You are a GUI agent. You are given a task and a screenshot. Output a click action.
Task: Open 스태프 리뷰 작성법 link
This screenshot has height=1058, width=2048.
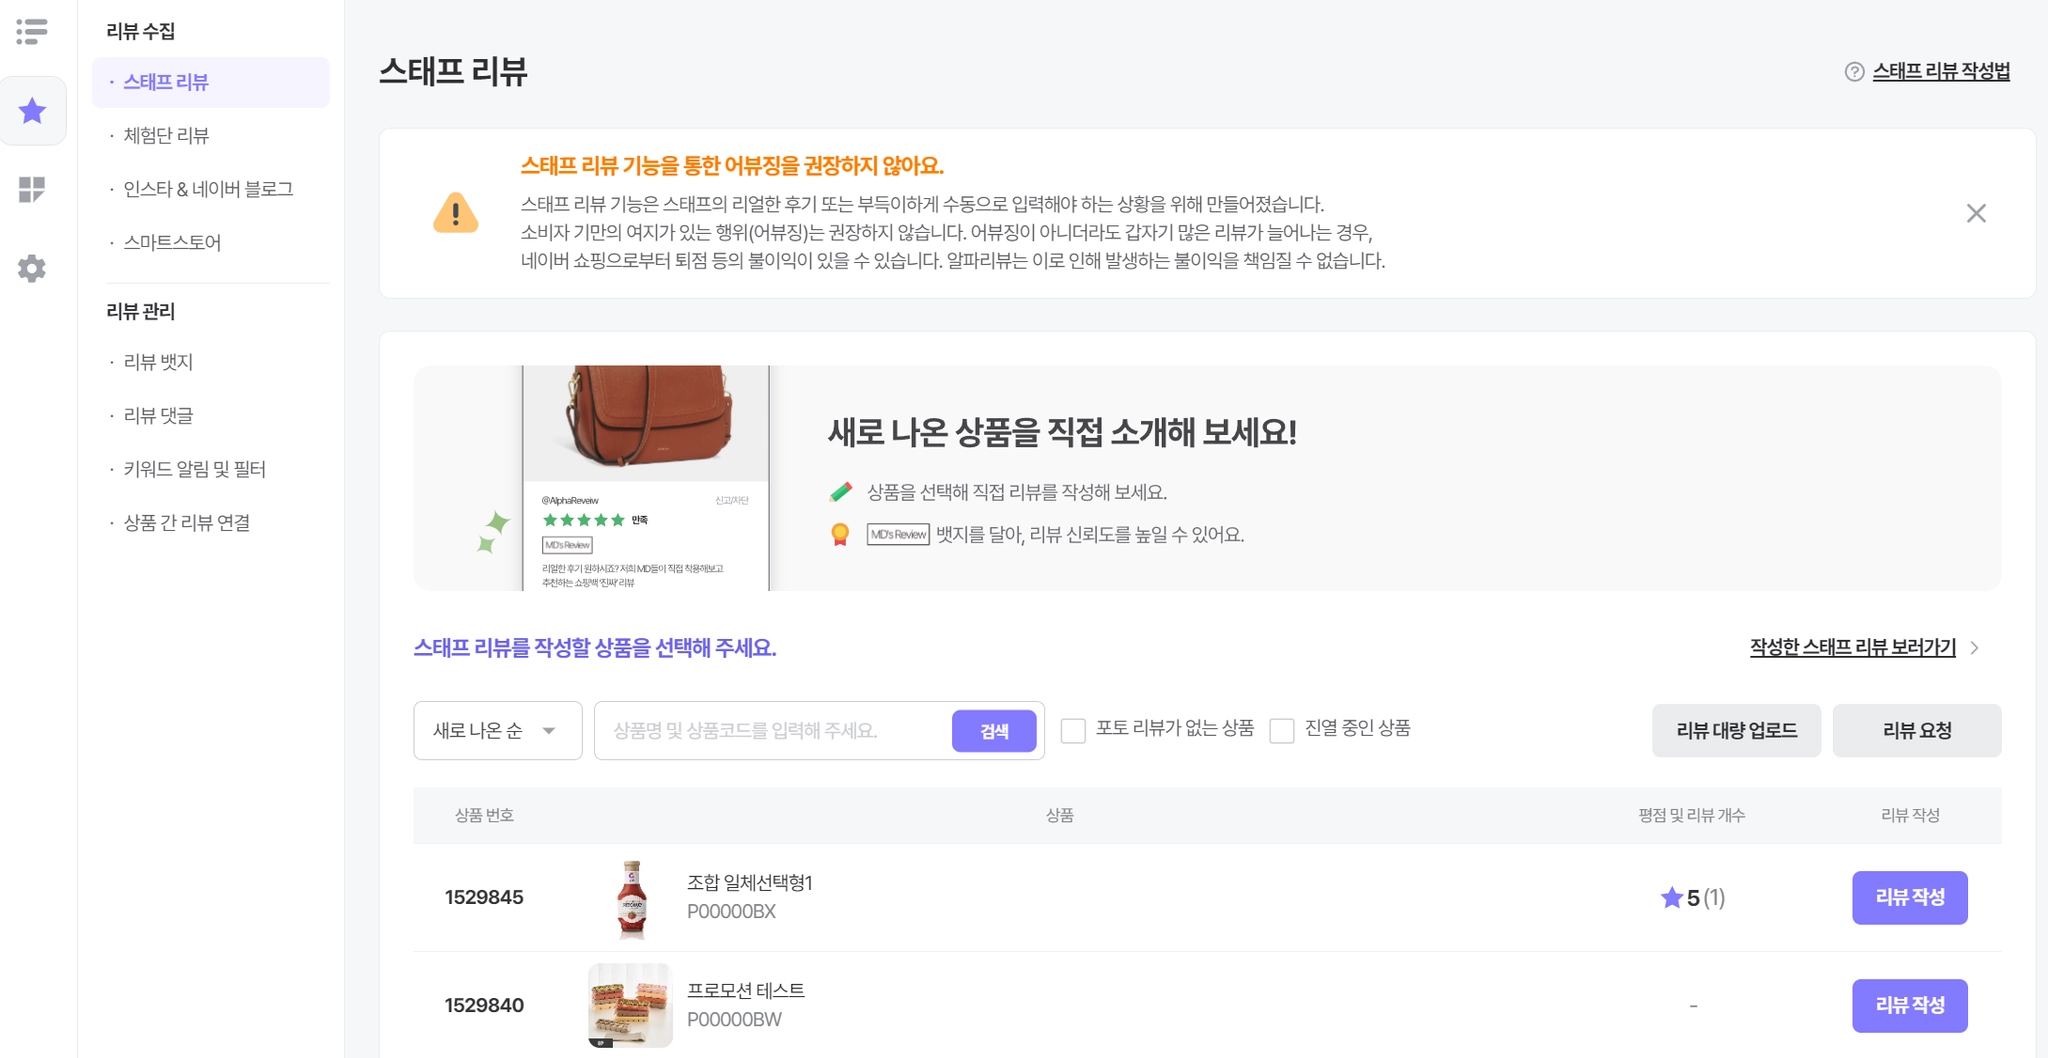tap(1941, 72)
